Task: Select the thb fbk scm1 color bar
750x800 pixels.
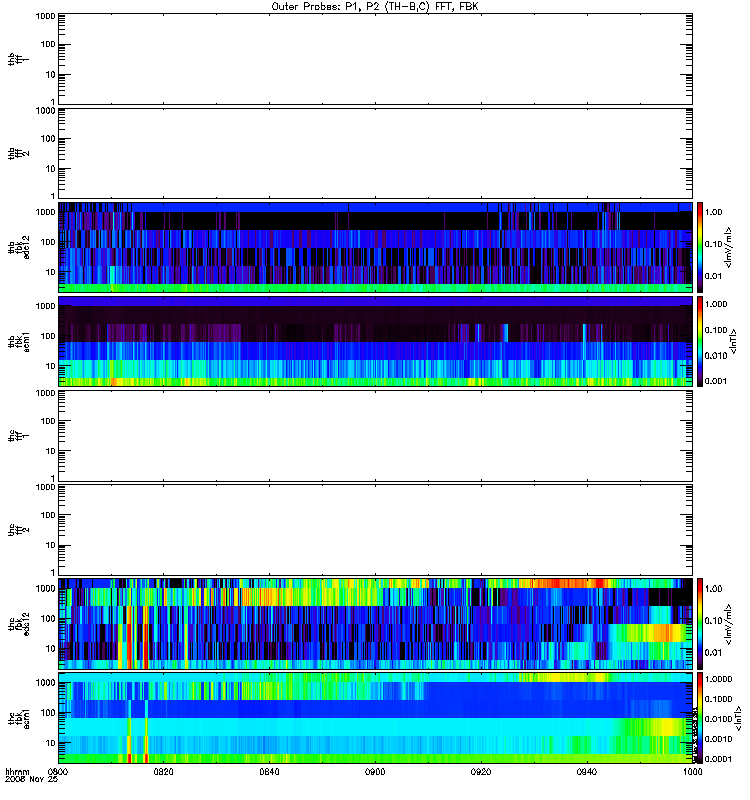Action: tap(700, 341)
